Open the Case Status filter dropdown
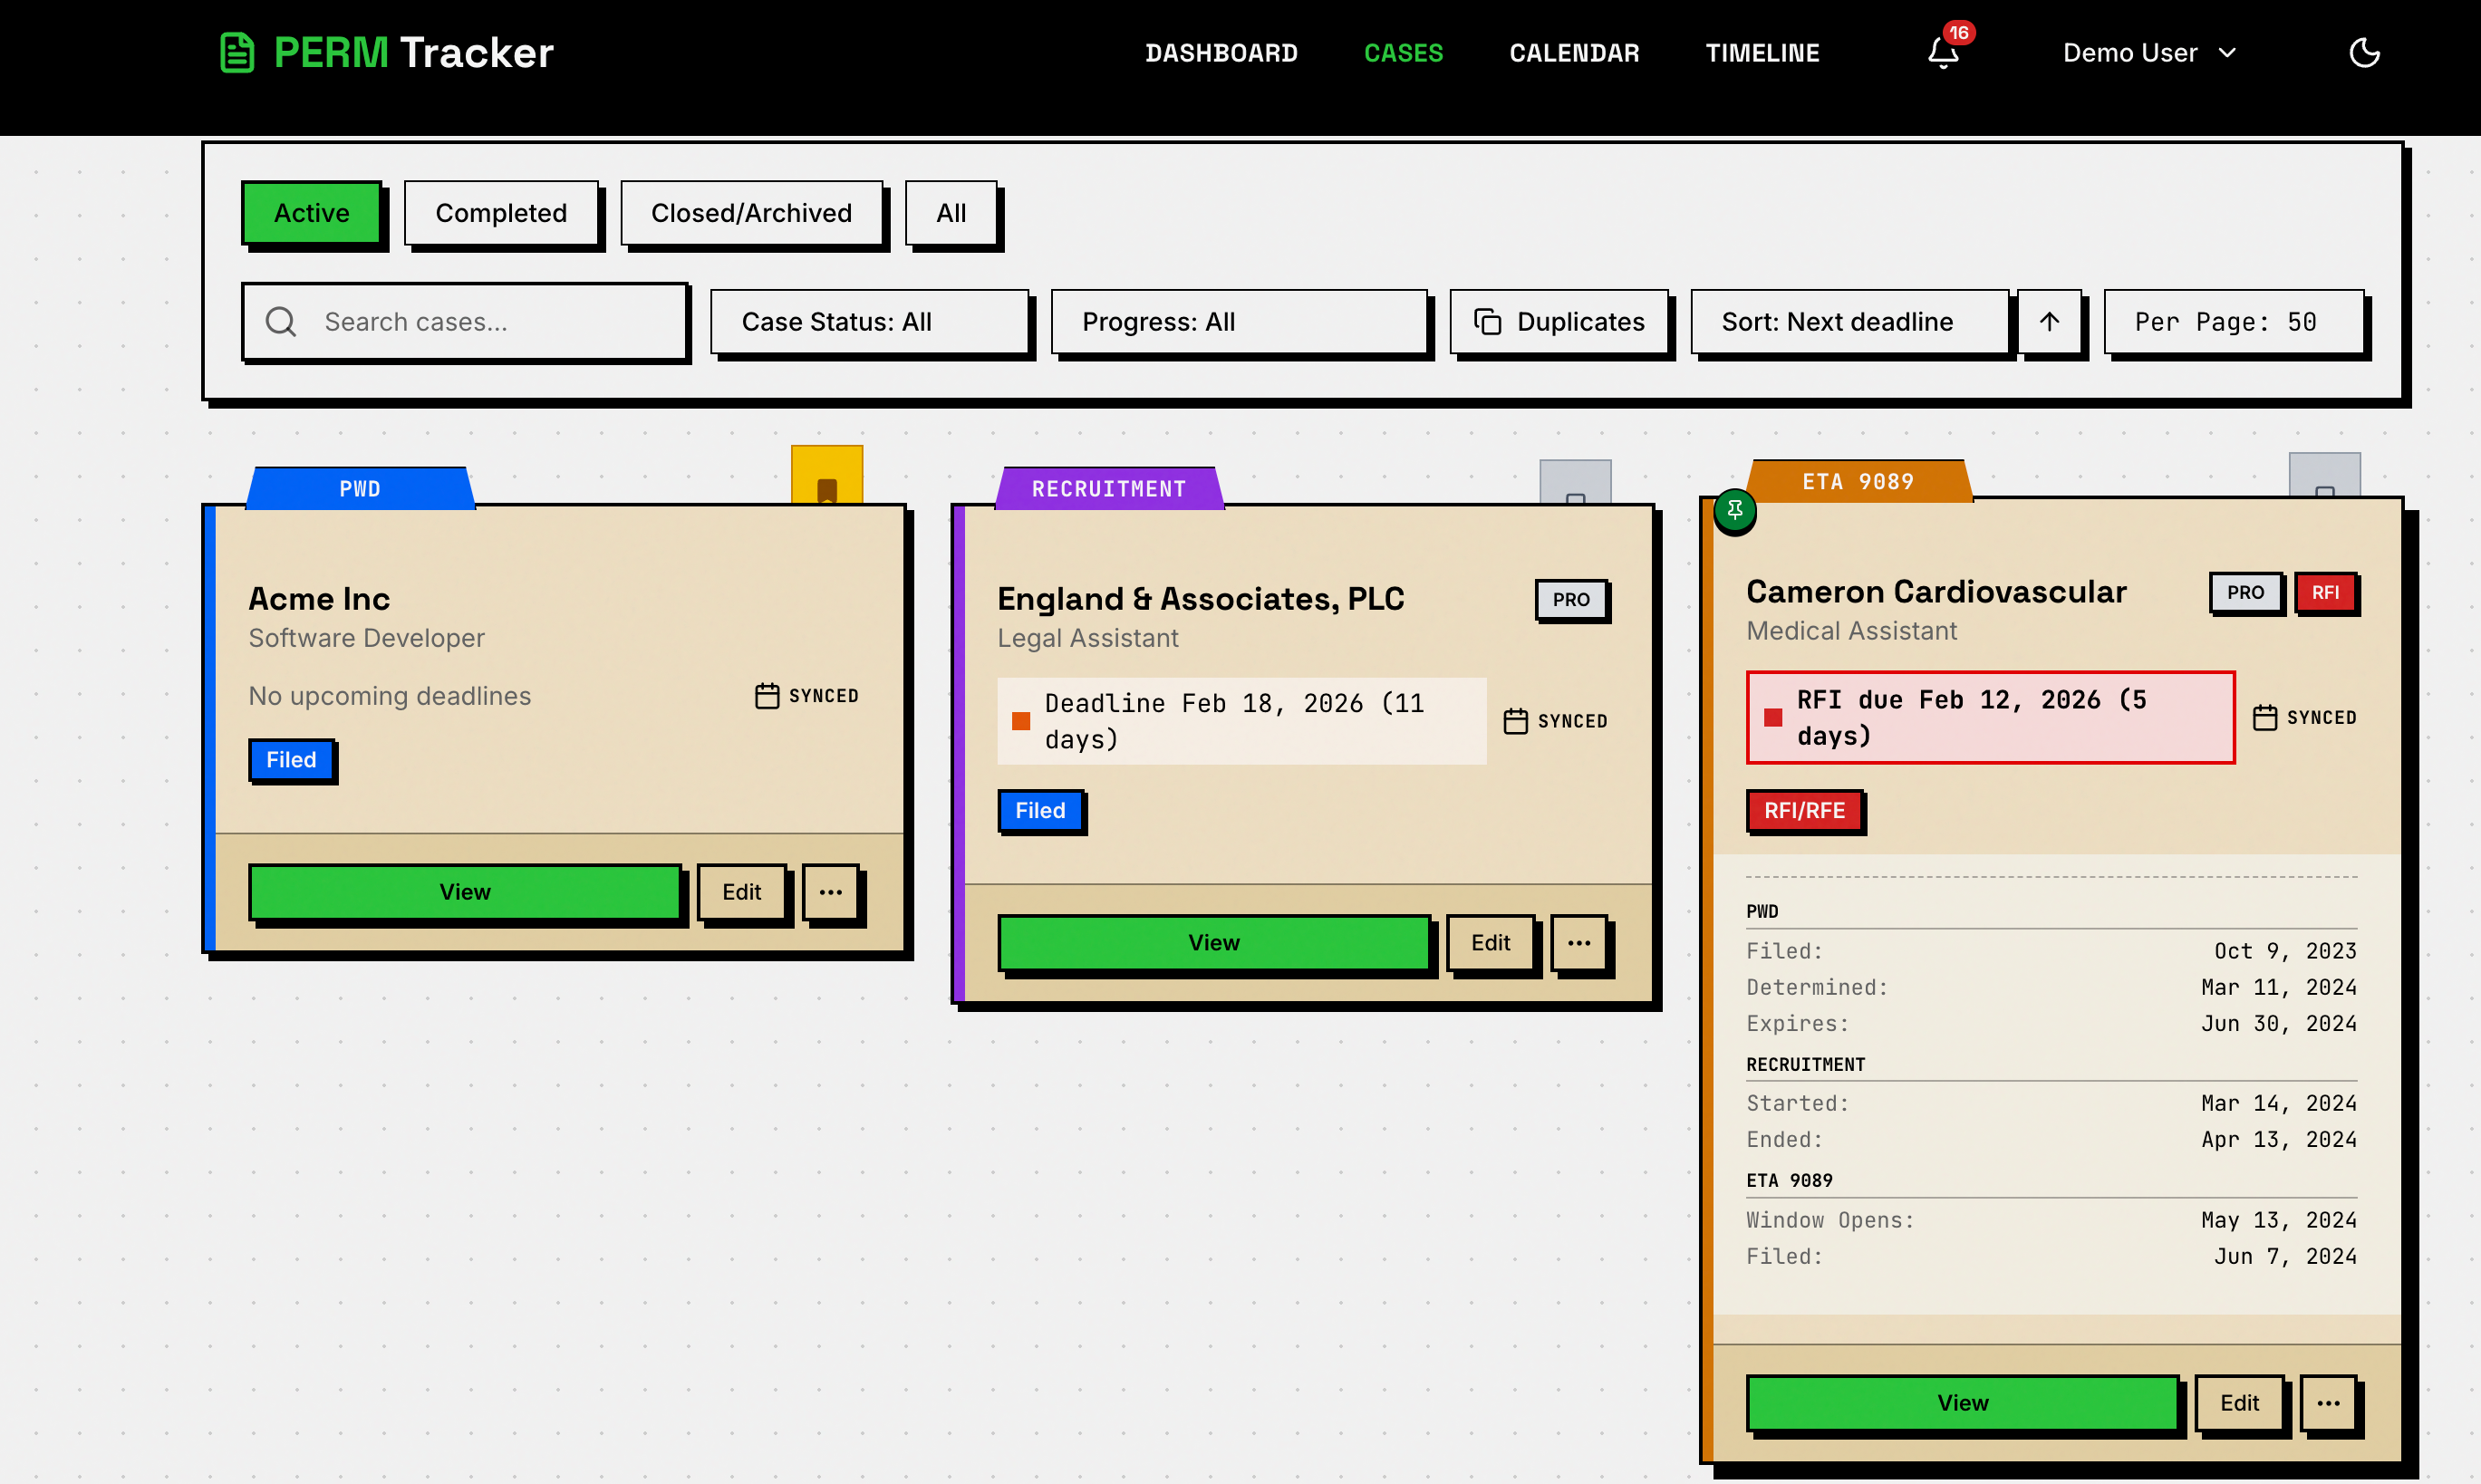Screen dimensions: 2481x1484 tap(869, 321)
